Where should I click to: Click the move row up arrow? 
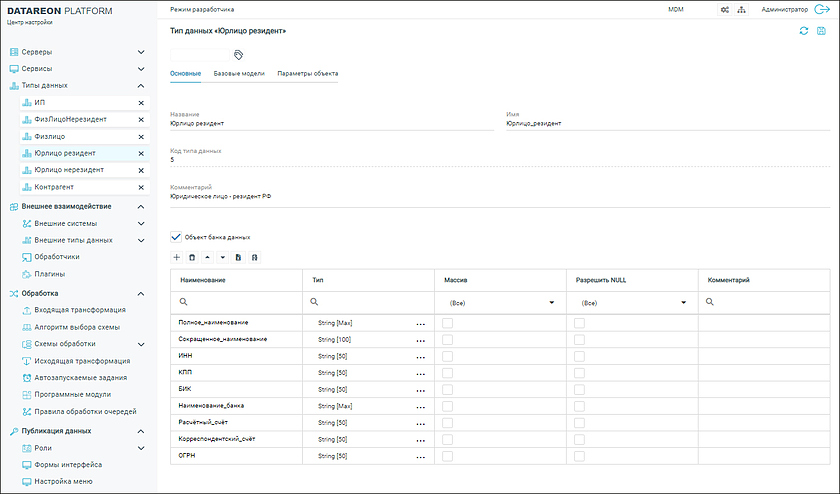click(207, 257)
